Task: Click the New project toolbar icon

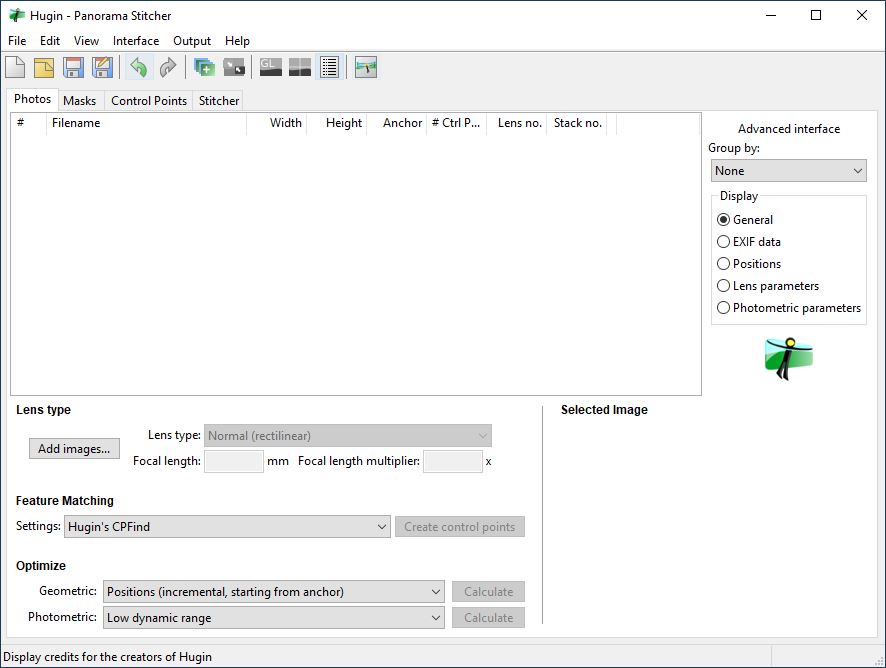Action: [15, 67]
